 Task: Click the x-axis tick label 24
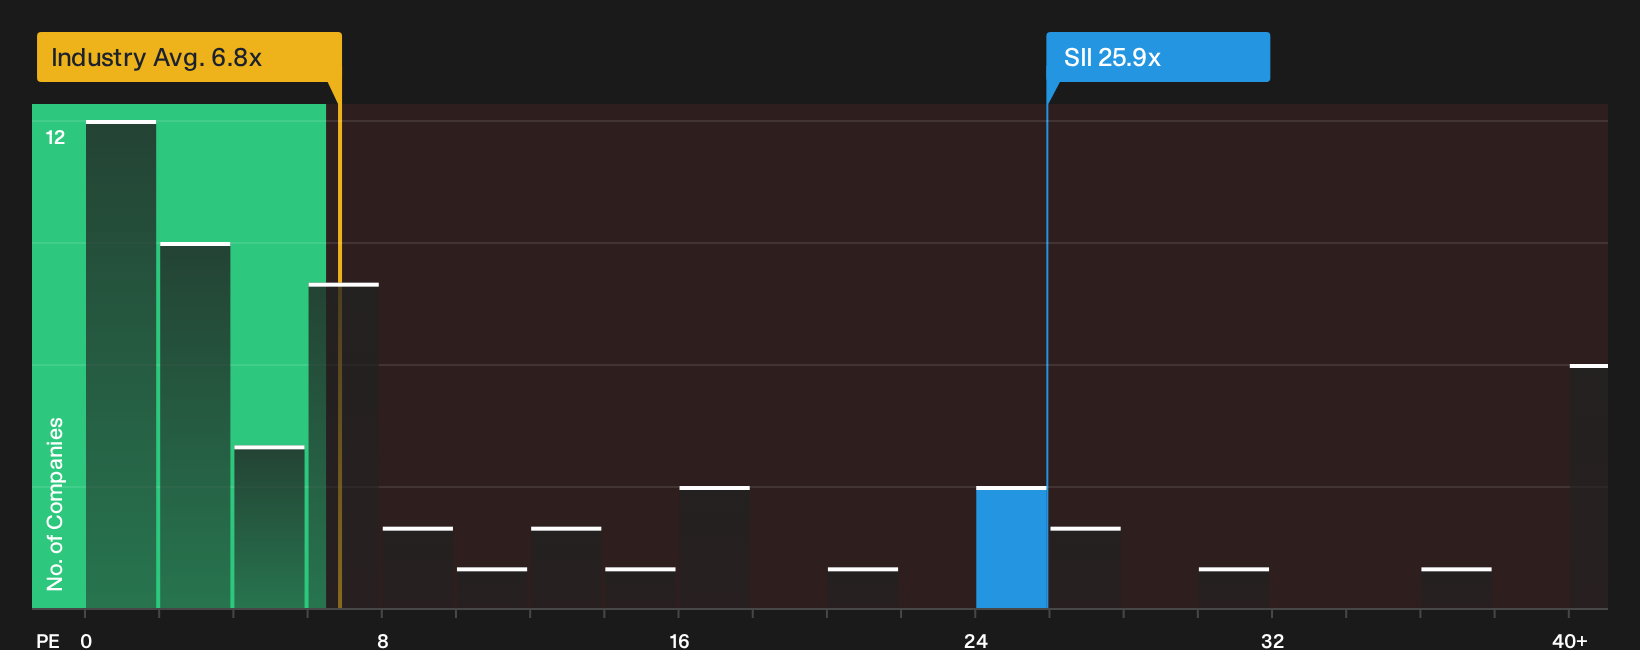tap(976, 640)
